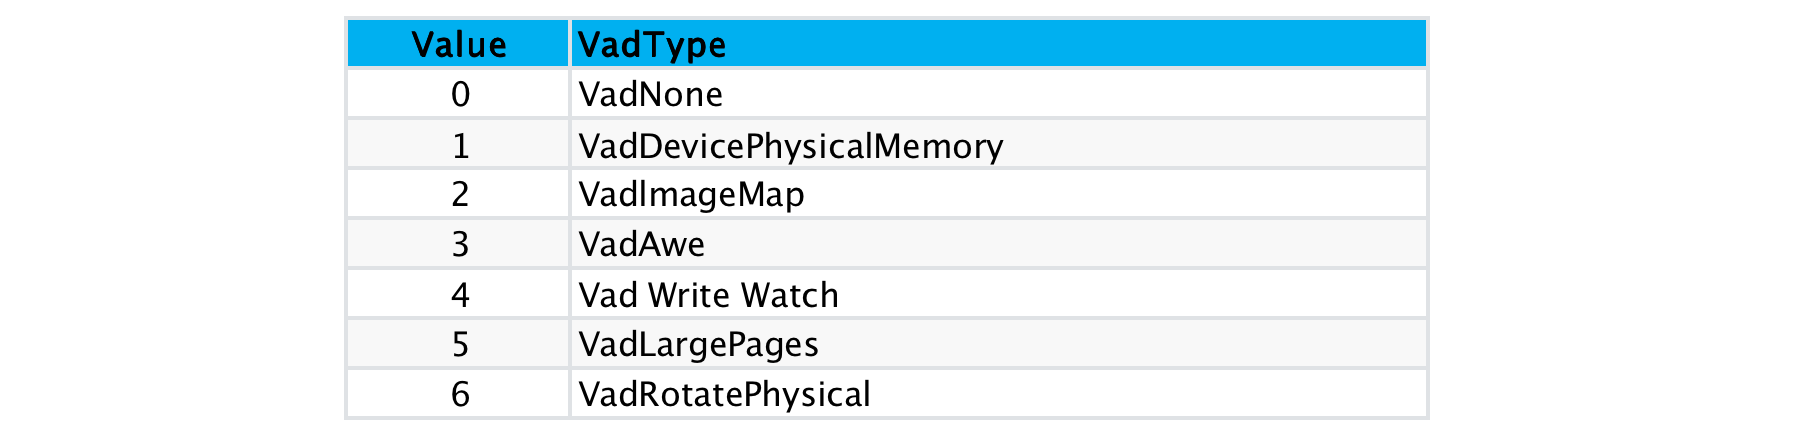Image resolution: width=1812 pixels, height=448 pixels.
Task: Select the VadDevicePhysicalMemory cell
Action: coord(790,146)
